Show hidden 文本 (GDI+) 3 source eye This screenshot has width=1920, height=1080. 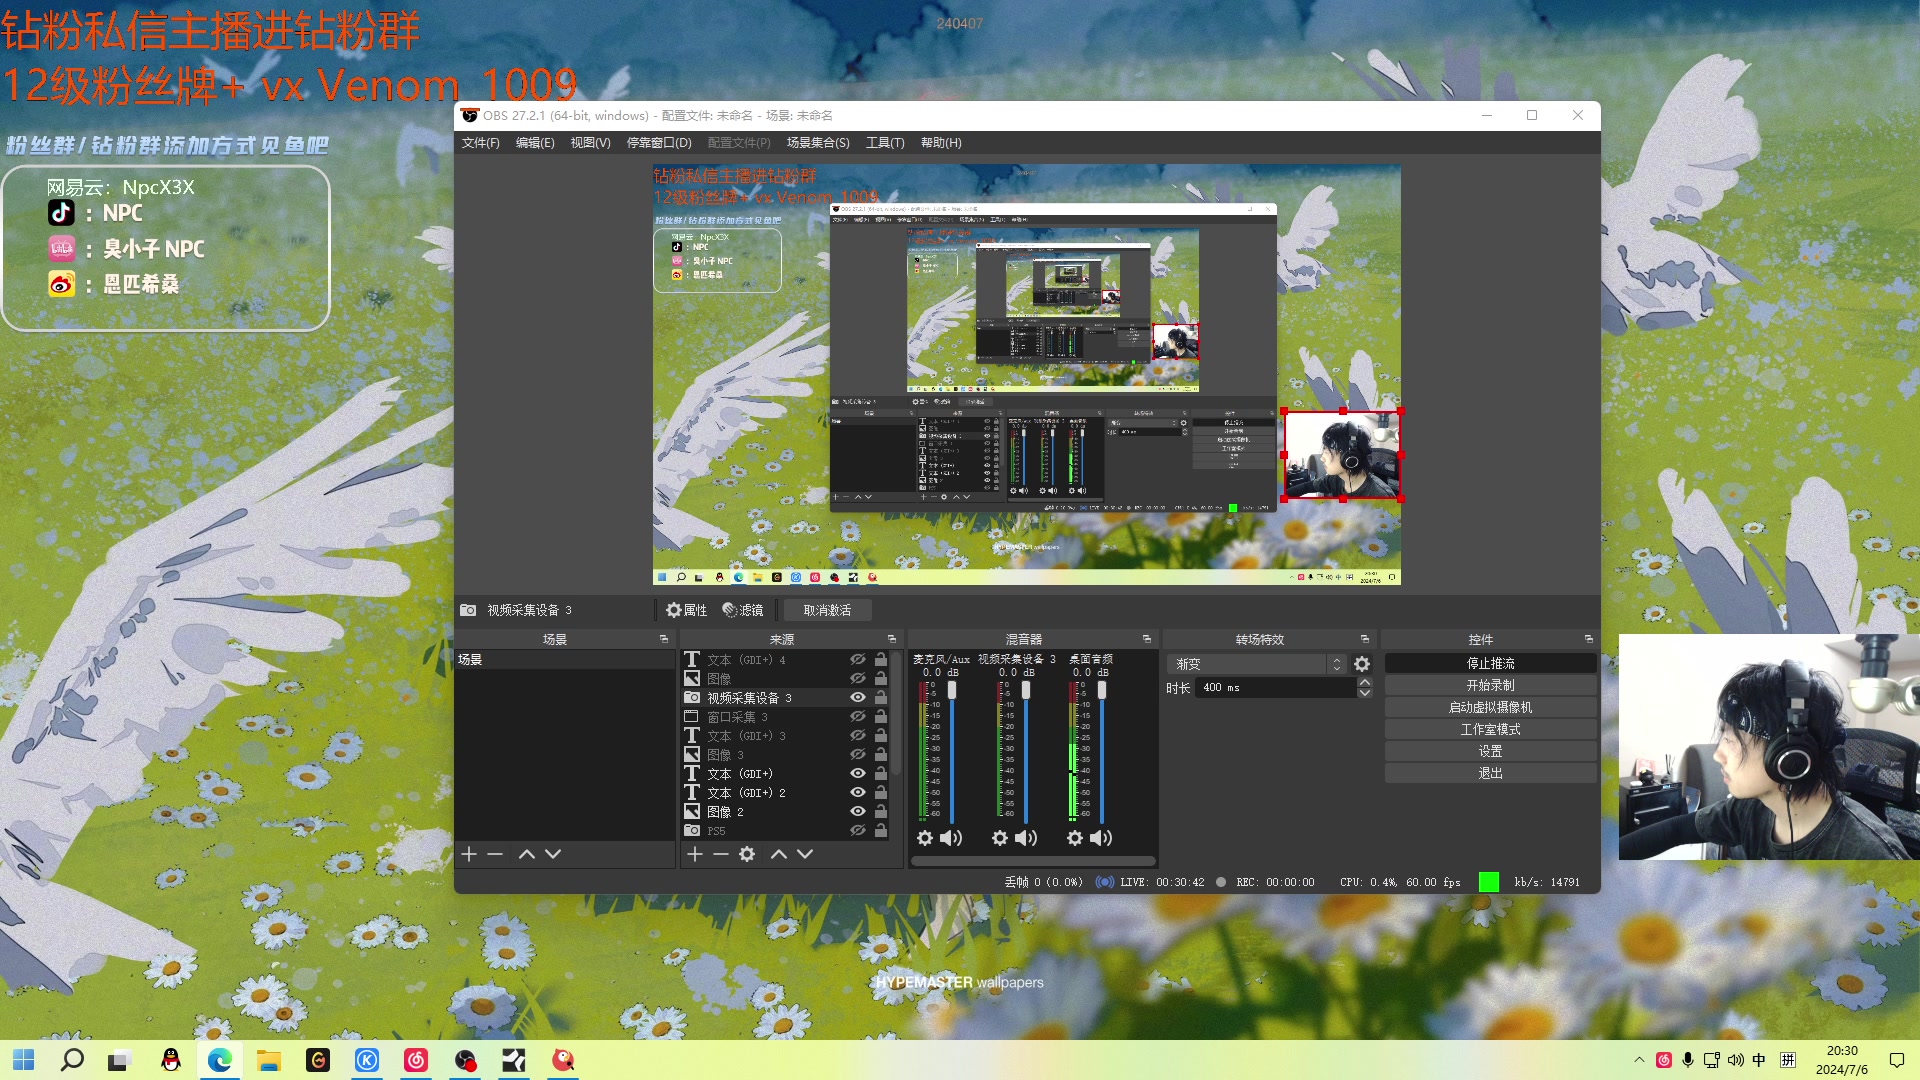(x=857, y=736)
